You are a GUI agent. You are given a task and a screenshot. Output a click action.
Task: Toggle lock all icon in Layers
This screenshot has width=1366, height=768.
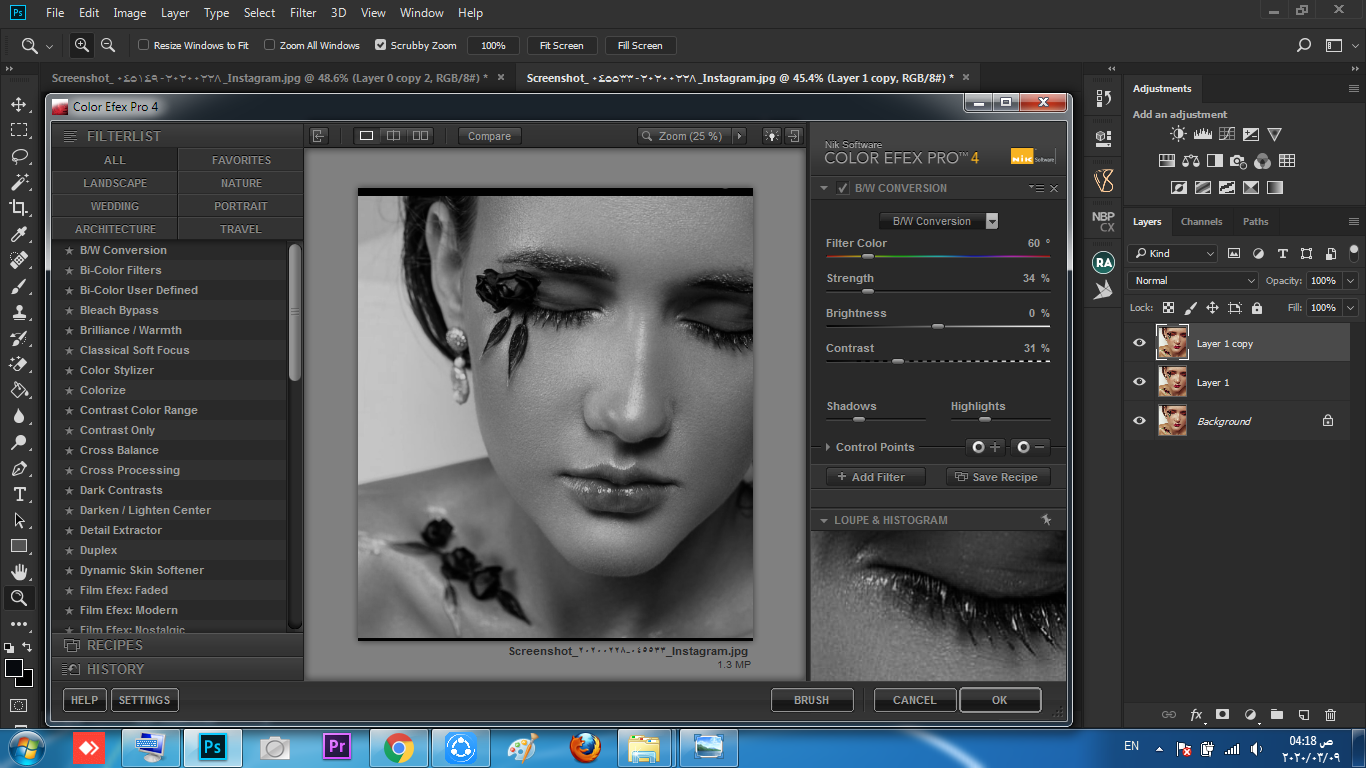pyautogui.click(x=1257, y=308)
